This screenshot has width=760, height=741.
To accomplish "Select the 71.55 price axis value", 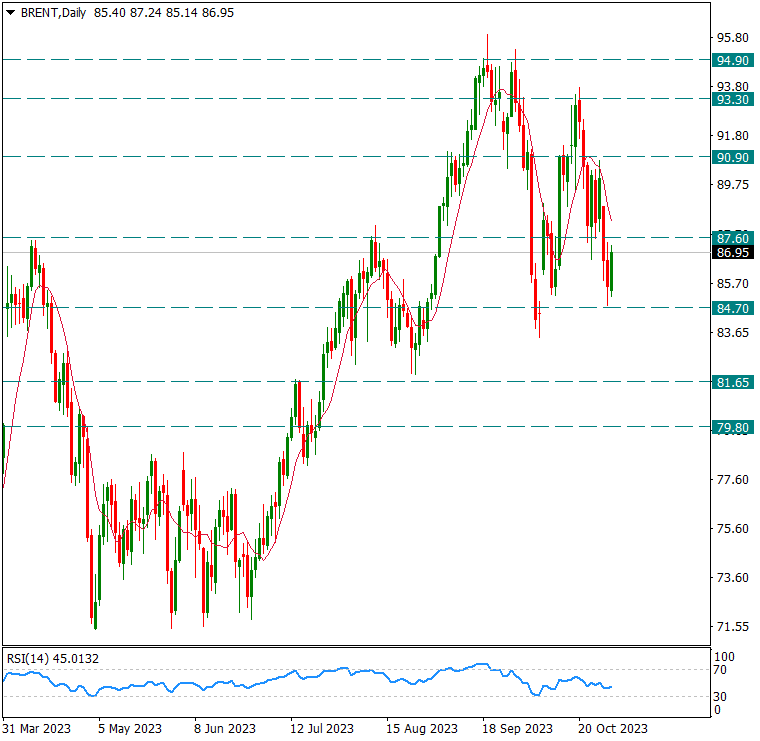I will (x=733, y=626).
